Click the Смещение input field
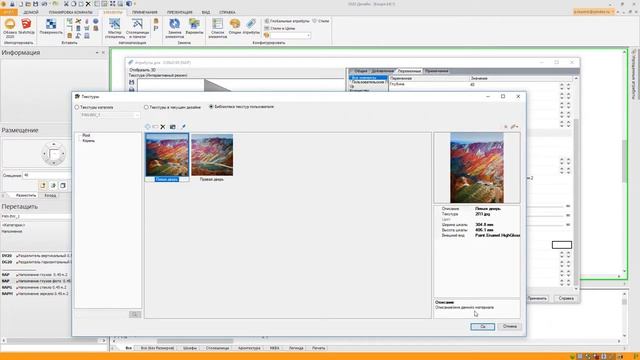 tap(47, 175)
